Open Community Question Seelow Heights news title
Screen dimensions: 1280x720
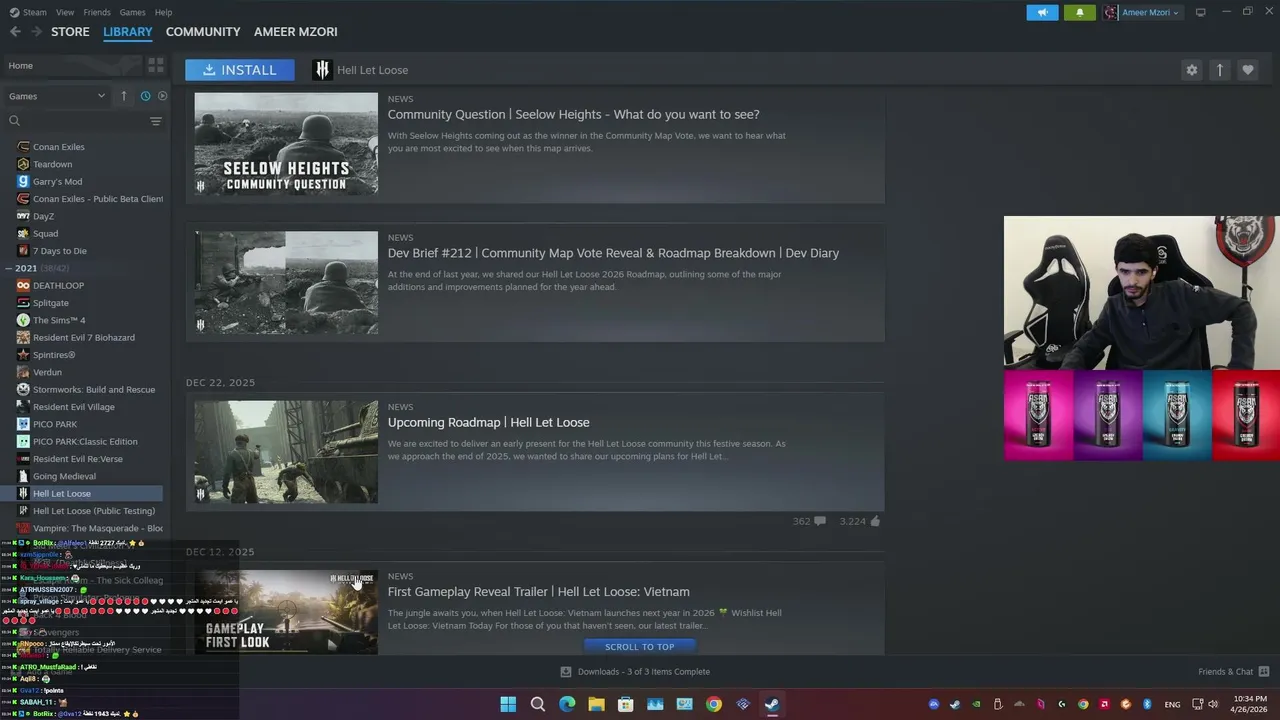click(573, 114)
